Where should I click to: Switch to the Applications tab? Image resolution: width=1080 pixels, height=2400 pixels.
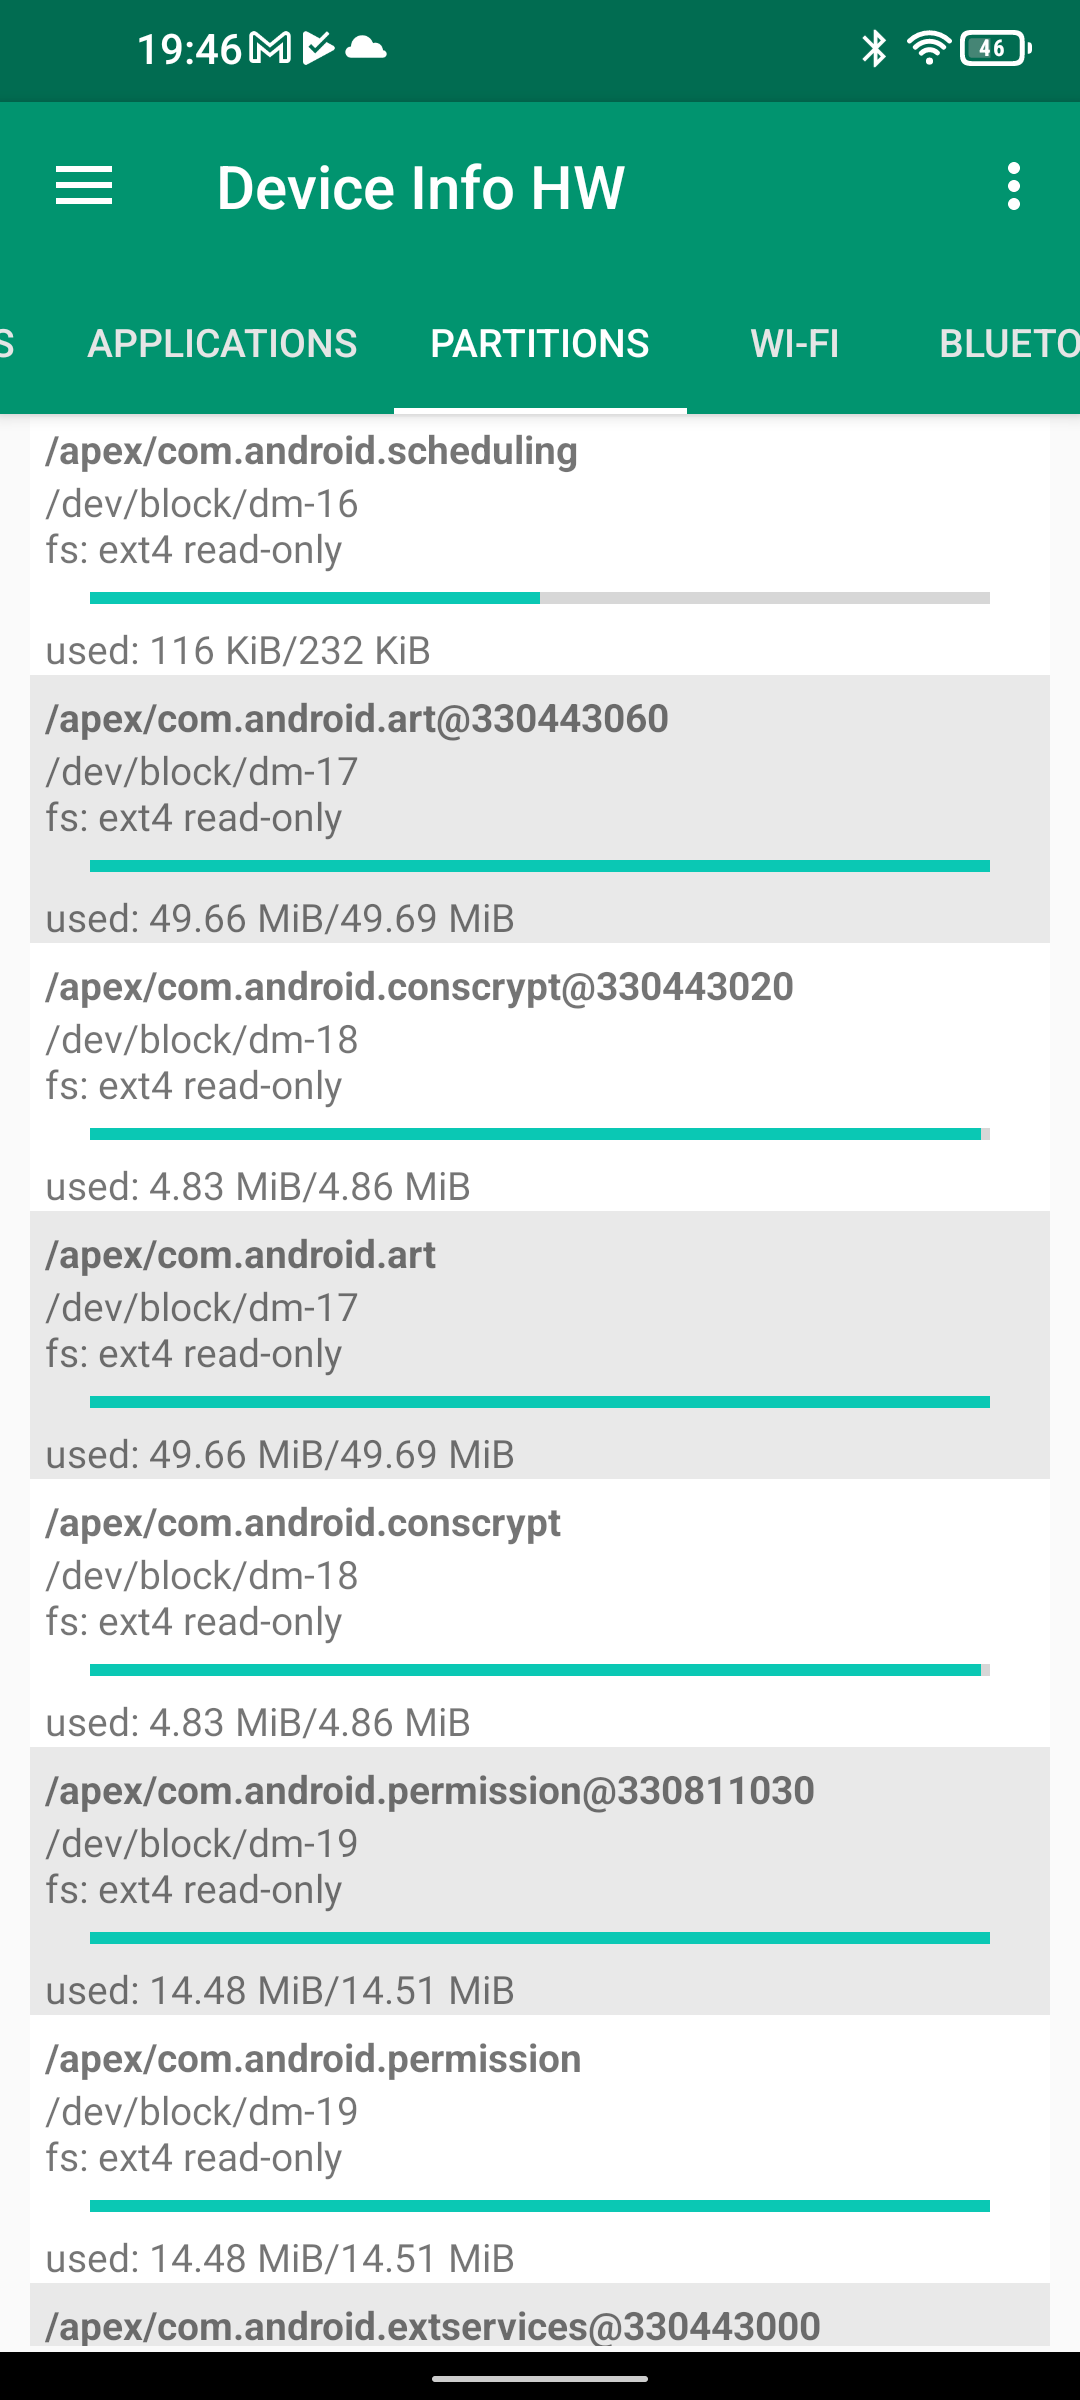[x=222, y=344]
